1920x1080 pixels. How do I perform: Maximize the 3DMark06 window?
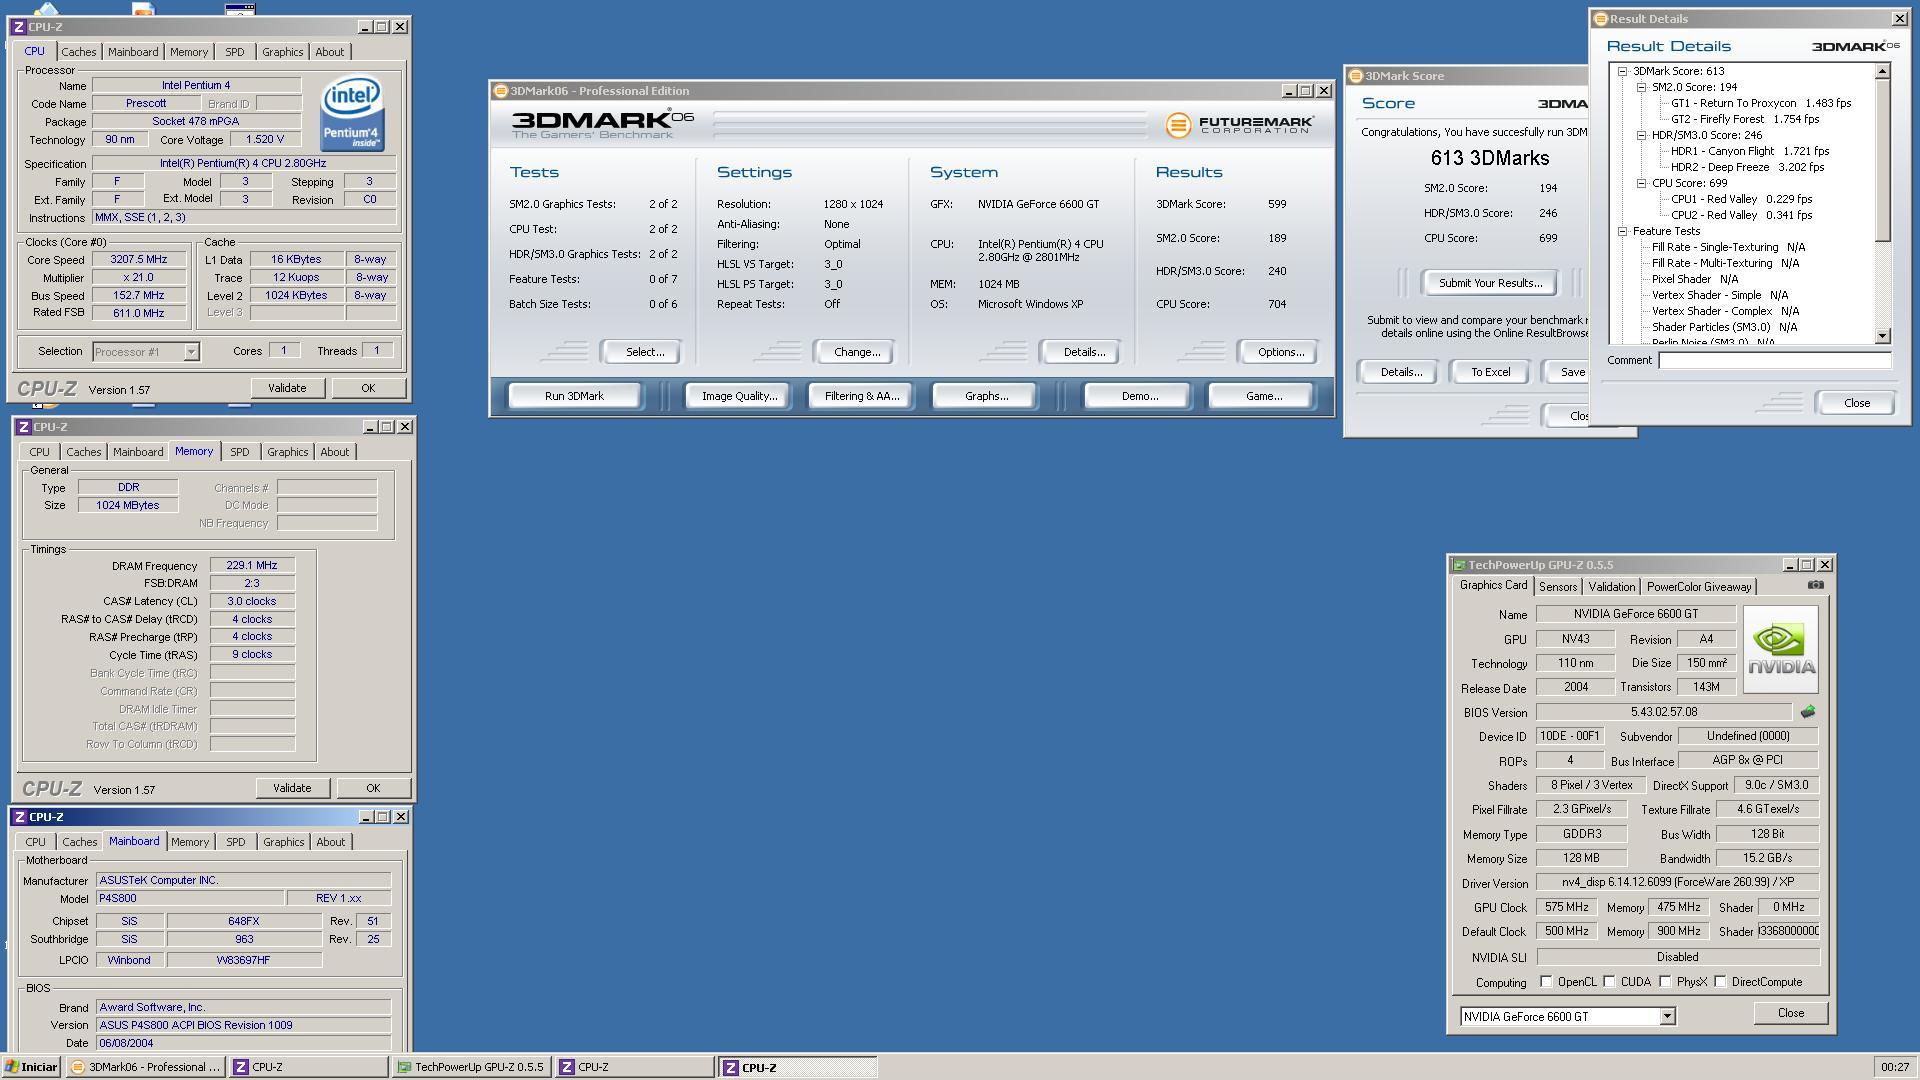(x=1306, y=91)
